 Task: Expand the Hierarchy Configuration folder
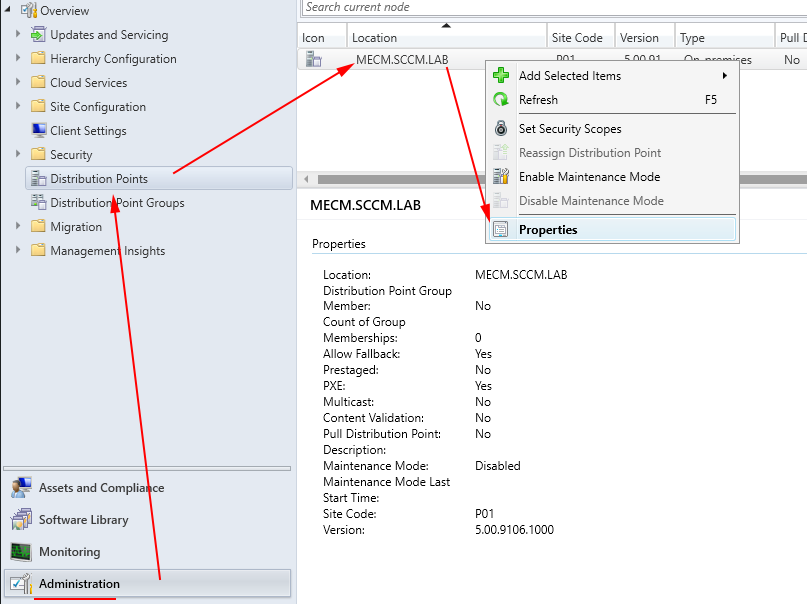[18, 59]
